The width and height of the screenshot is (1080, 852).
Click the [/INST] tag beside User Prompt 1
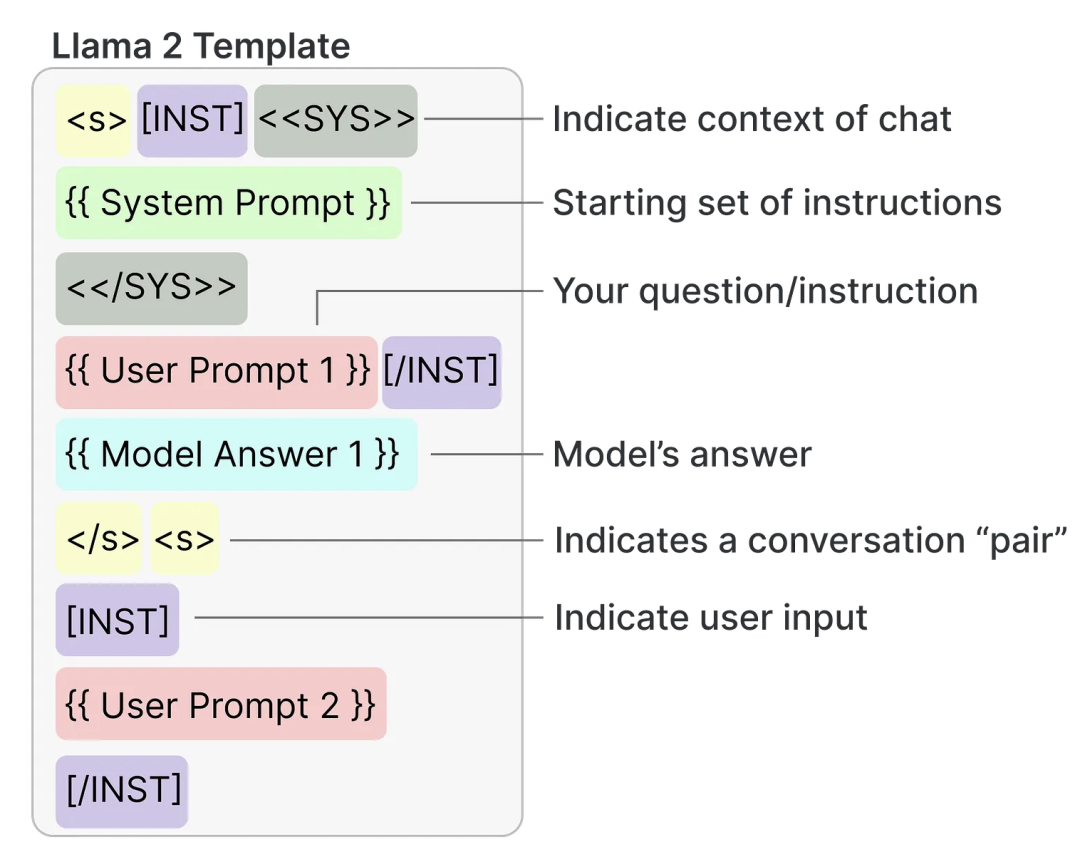[441, 371]
